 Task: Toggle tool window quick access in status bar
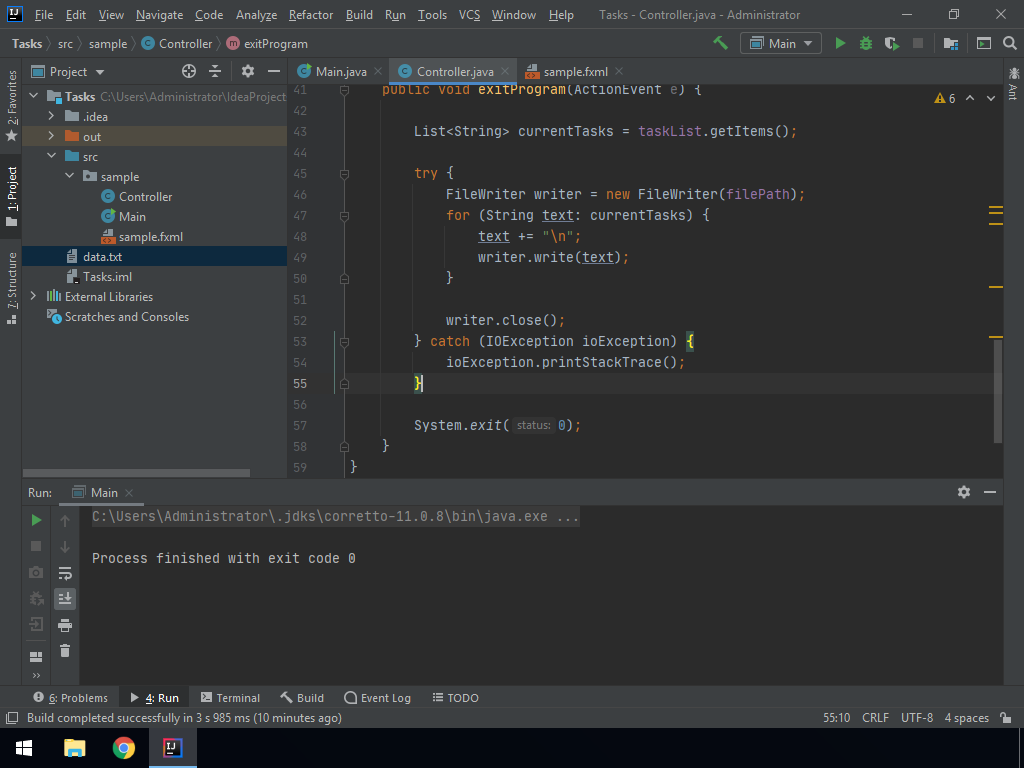pos(12,718)
